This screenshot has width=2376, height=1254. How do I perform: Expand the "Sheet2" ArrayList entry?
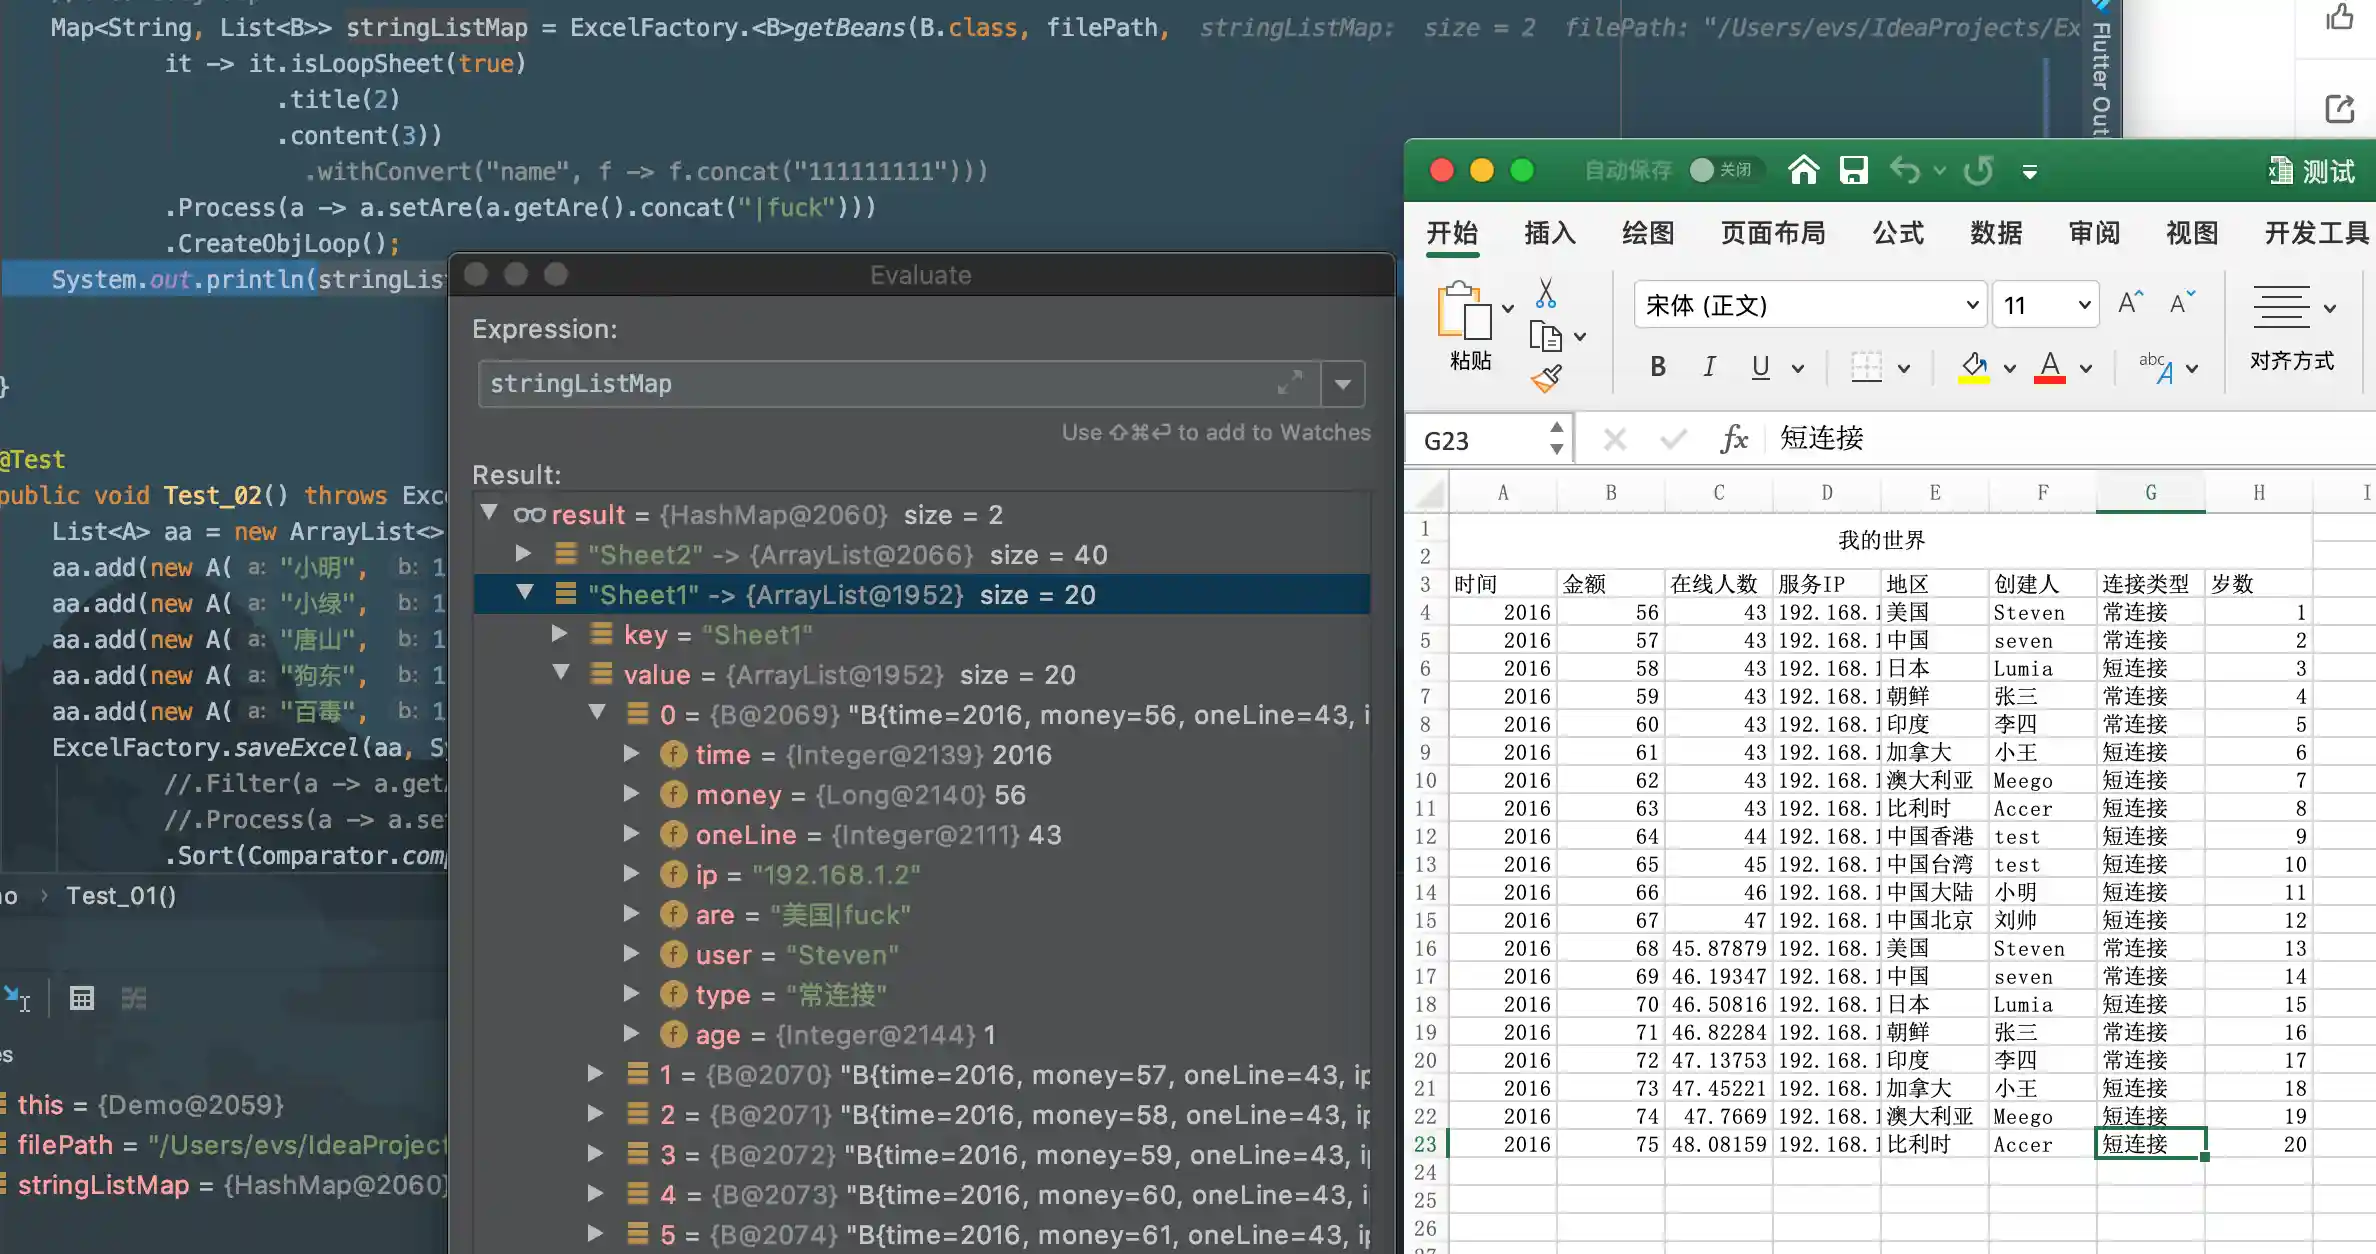click(523, 553)
